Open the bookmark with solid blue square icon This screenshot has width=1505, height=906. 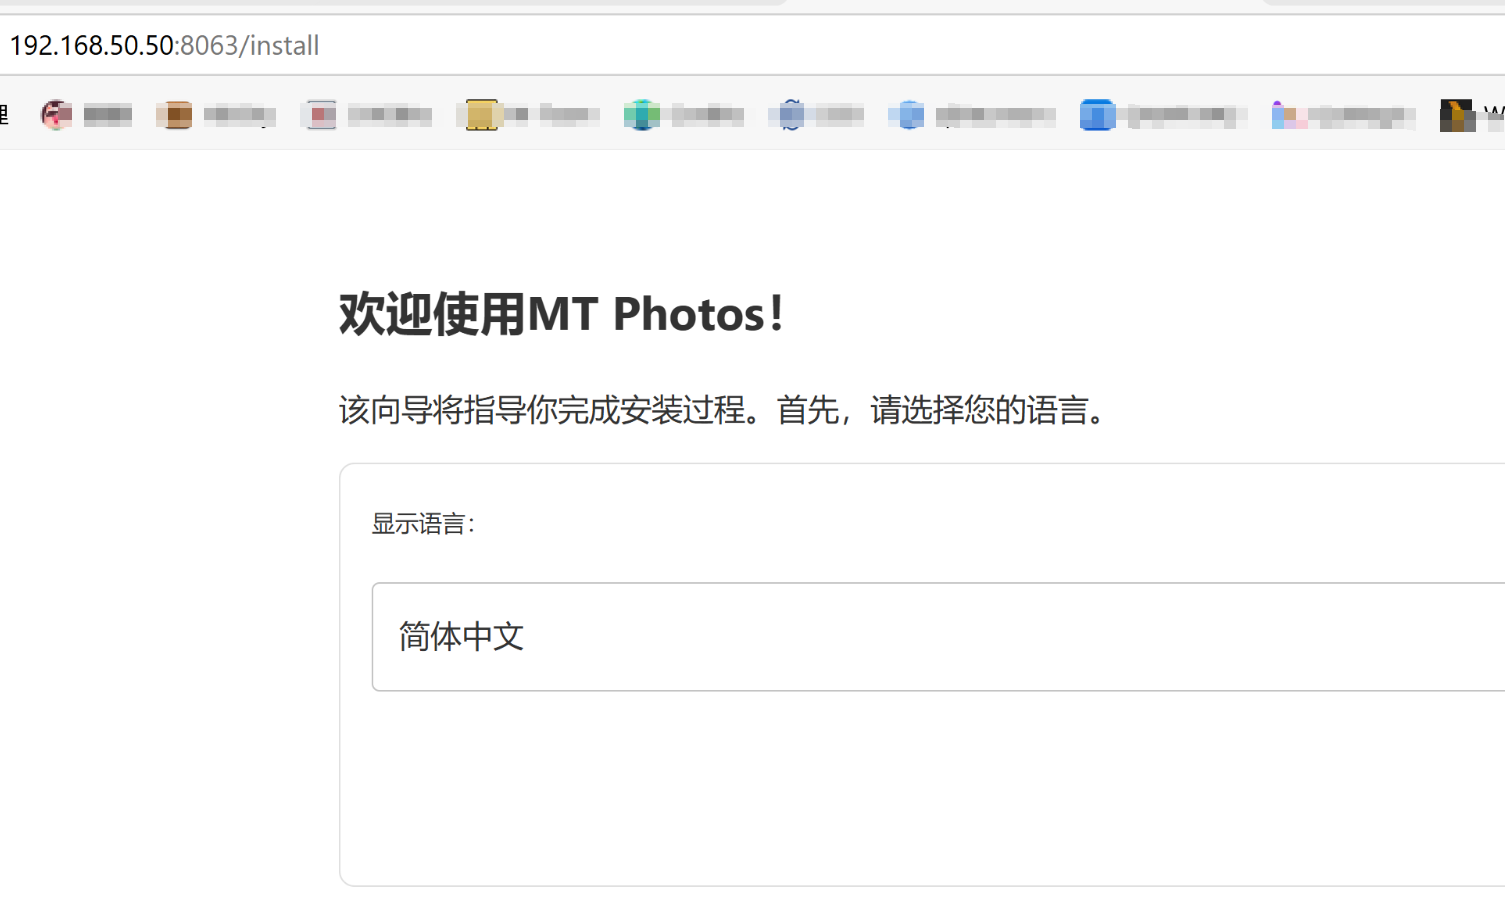point(1097,115)
